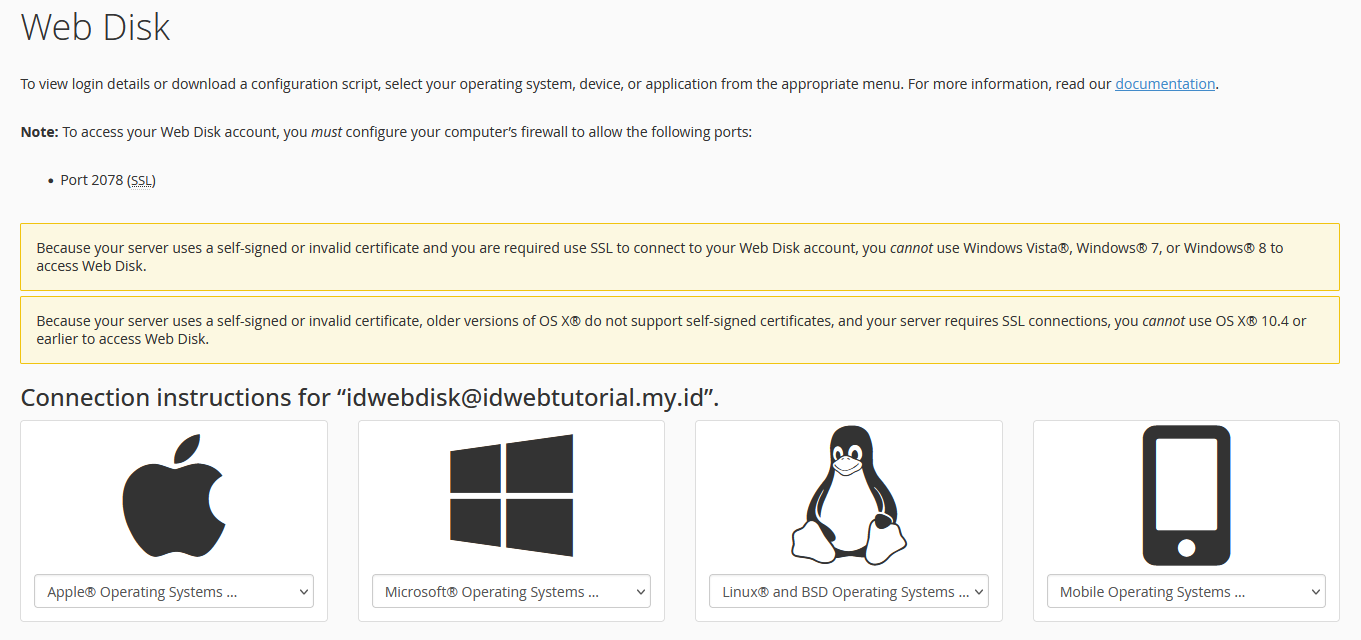Click the Apple logo icon
1361x640 pixels.
point(174,496)
